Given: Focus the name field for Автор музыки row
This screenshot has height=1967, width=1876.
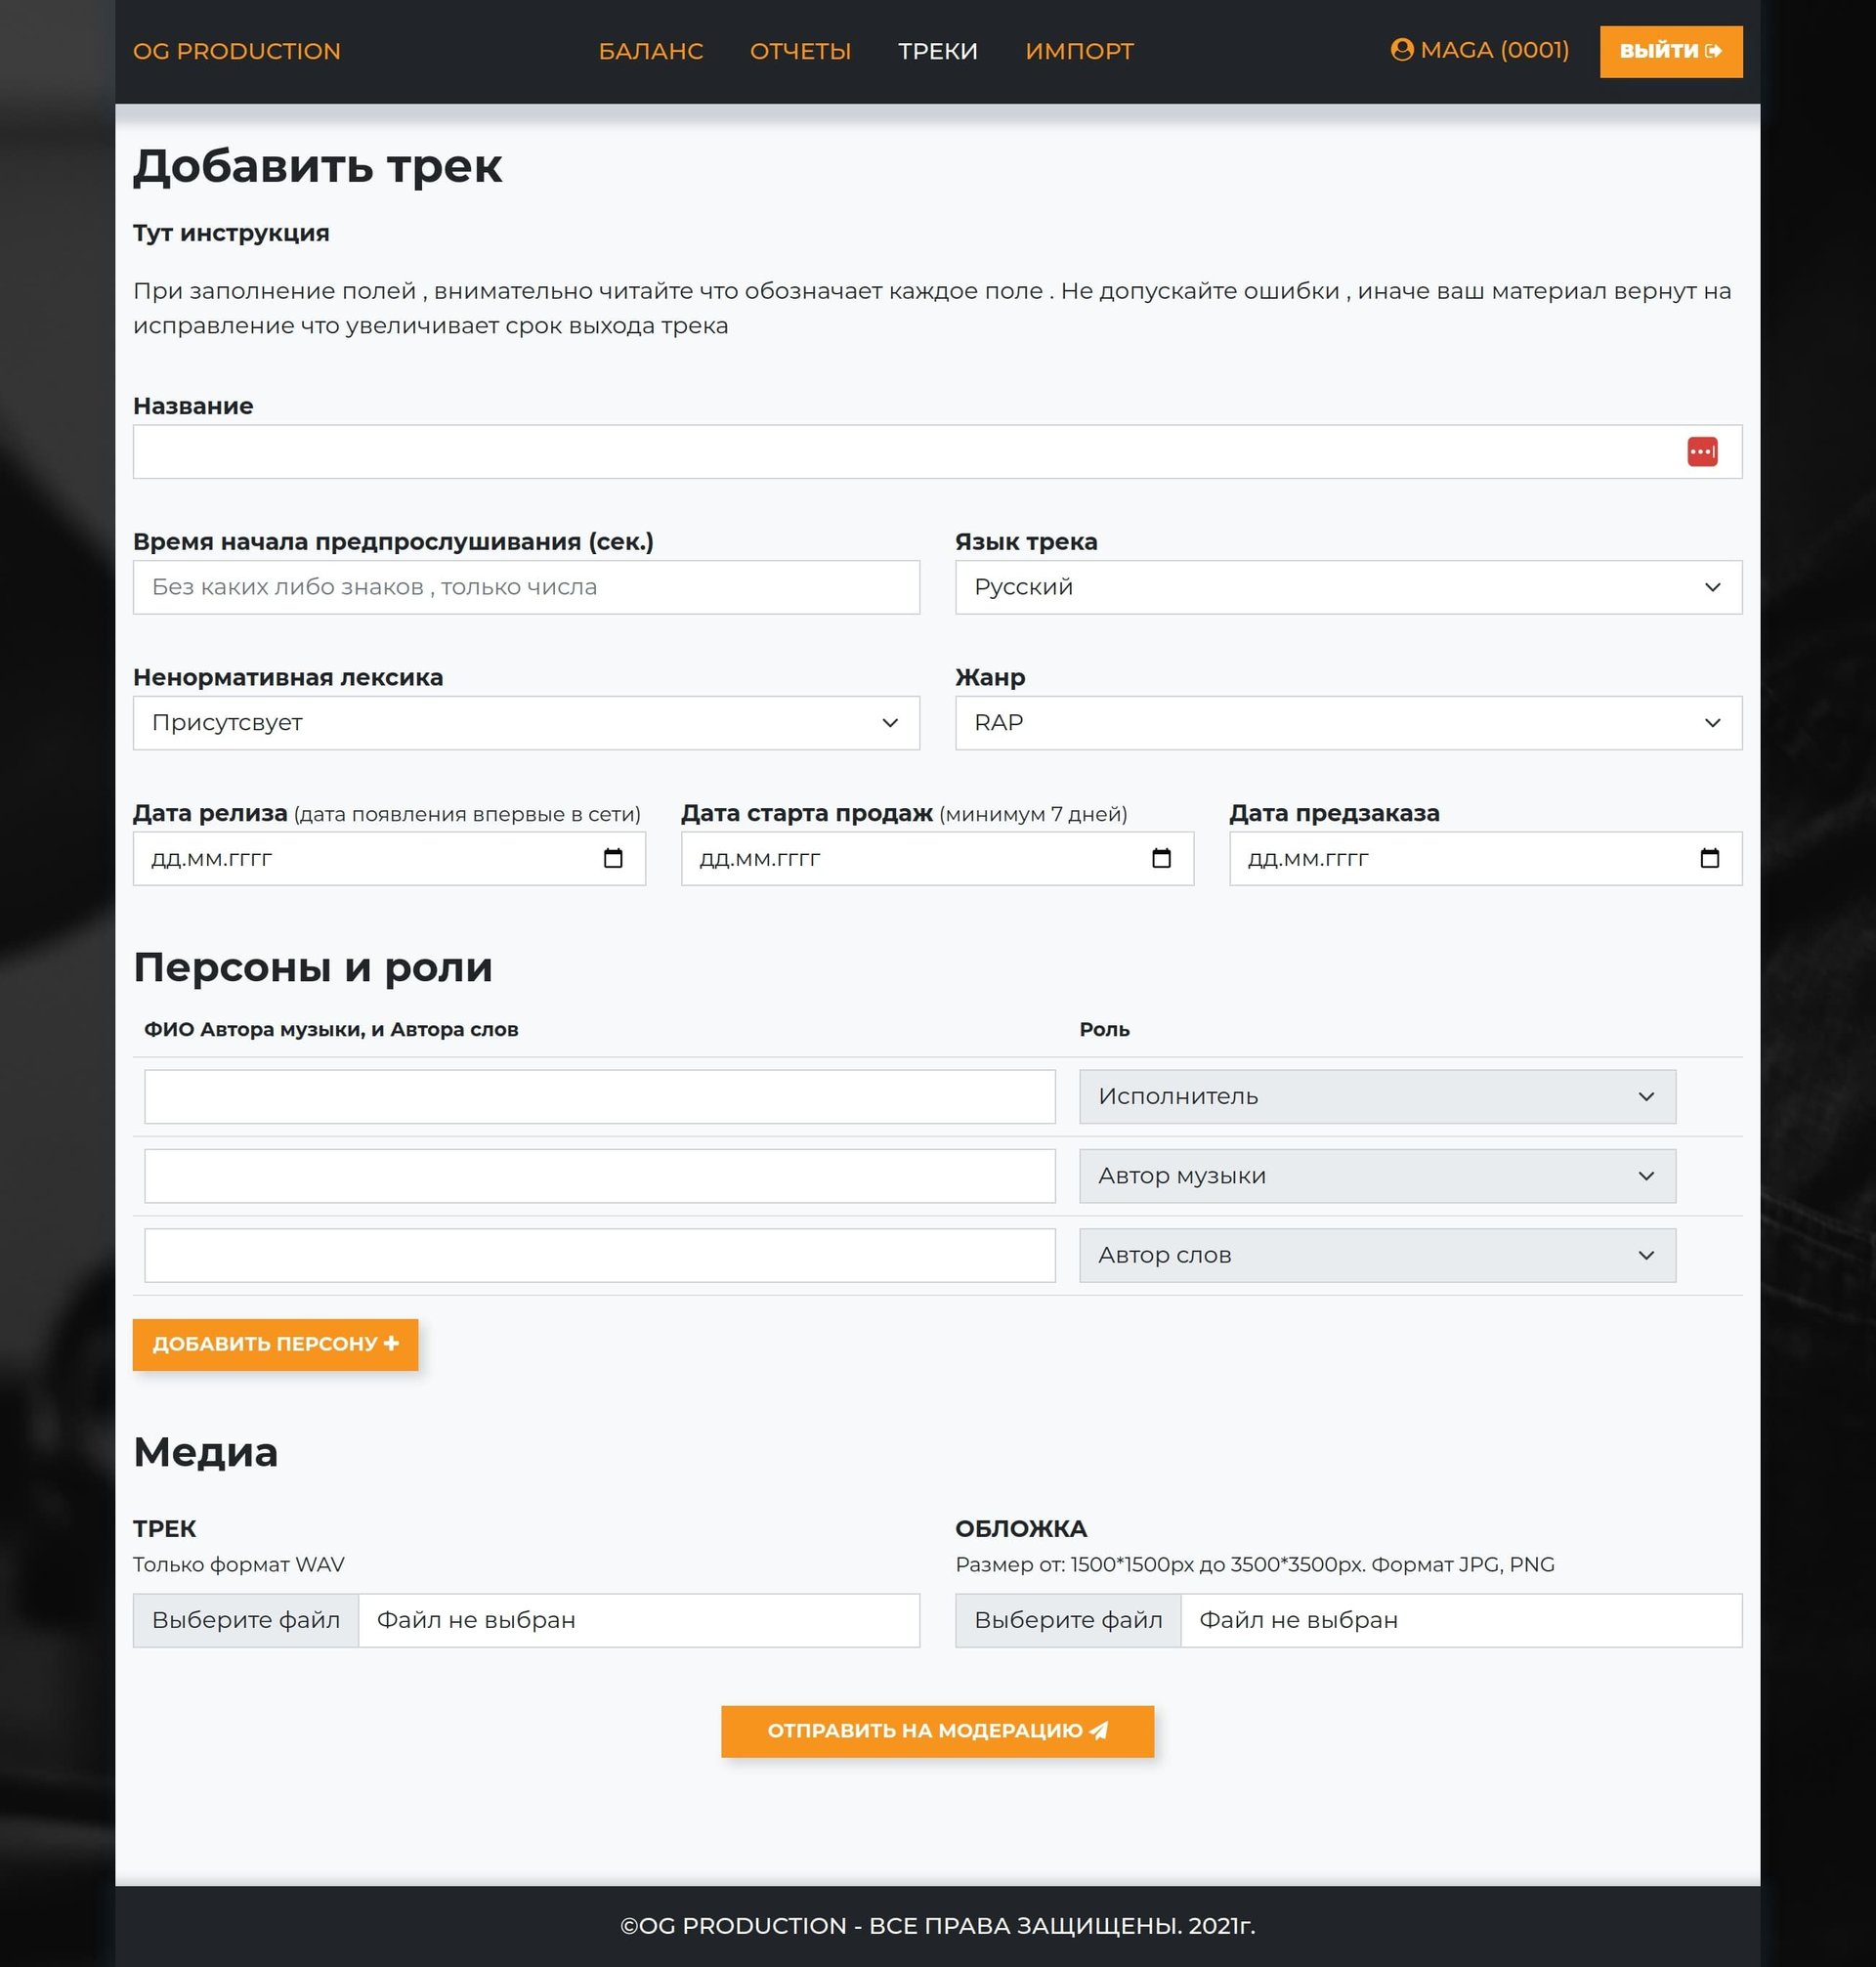Looking at the screenshot, I should (x=600, y=1176).
